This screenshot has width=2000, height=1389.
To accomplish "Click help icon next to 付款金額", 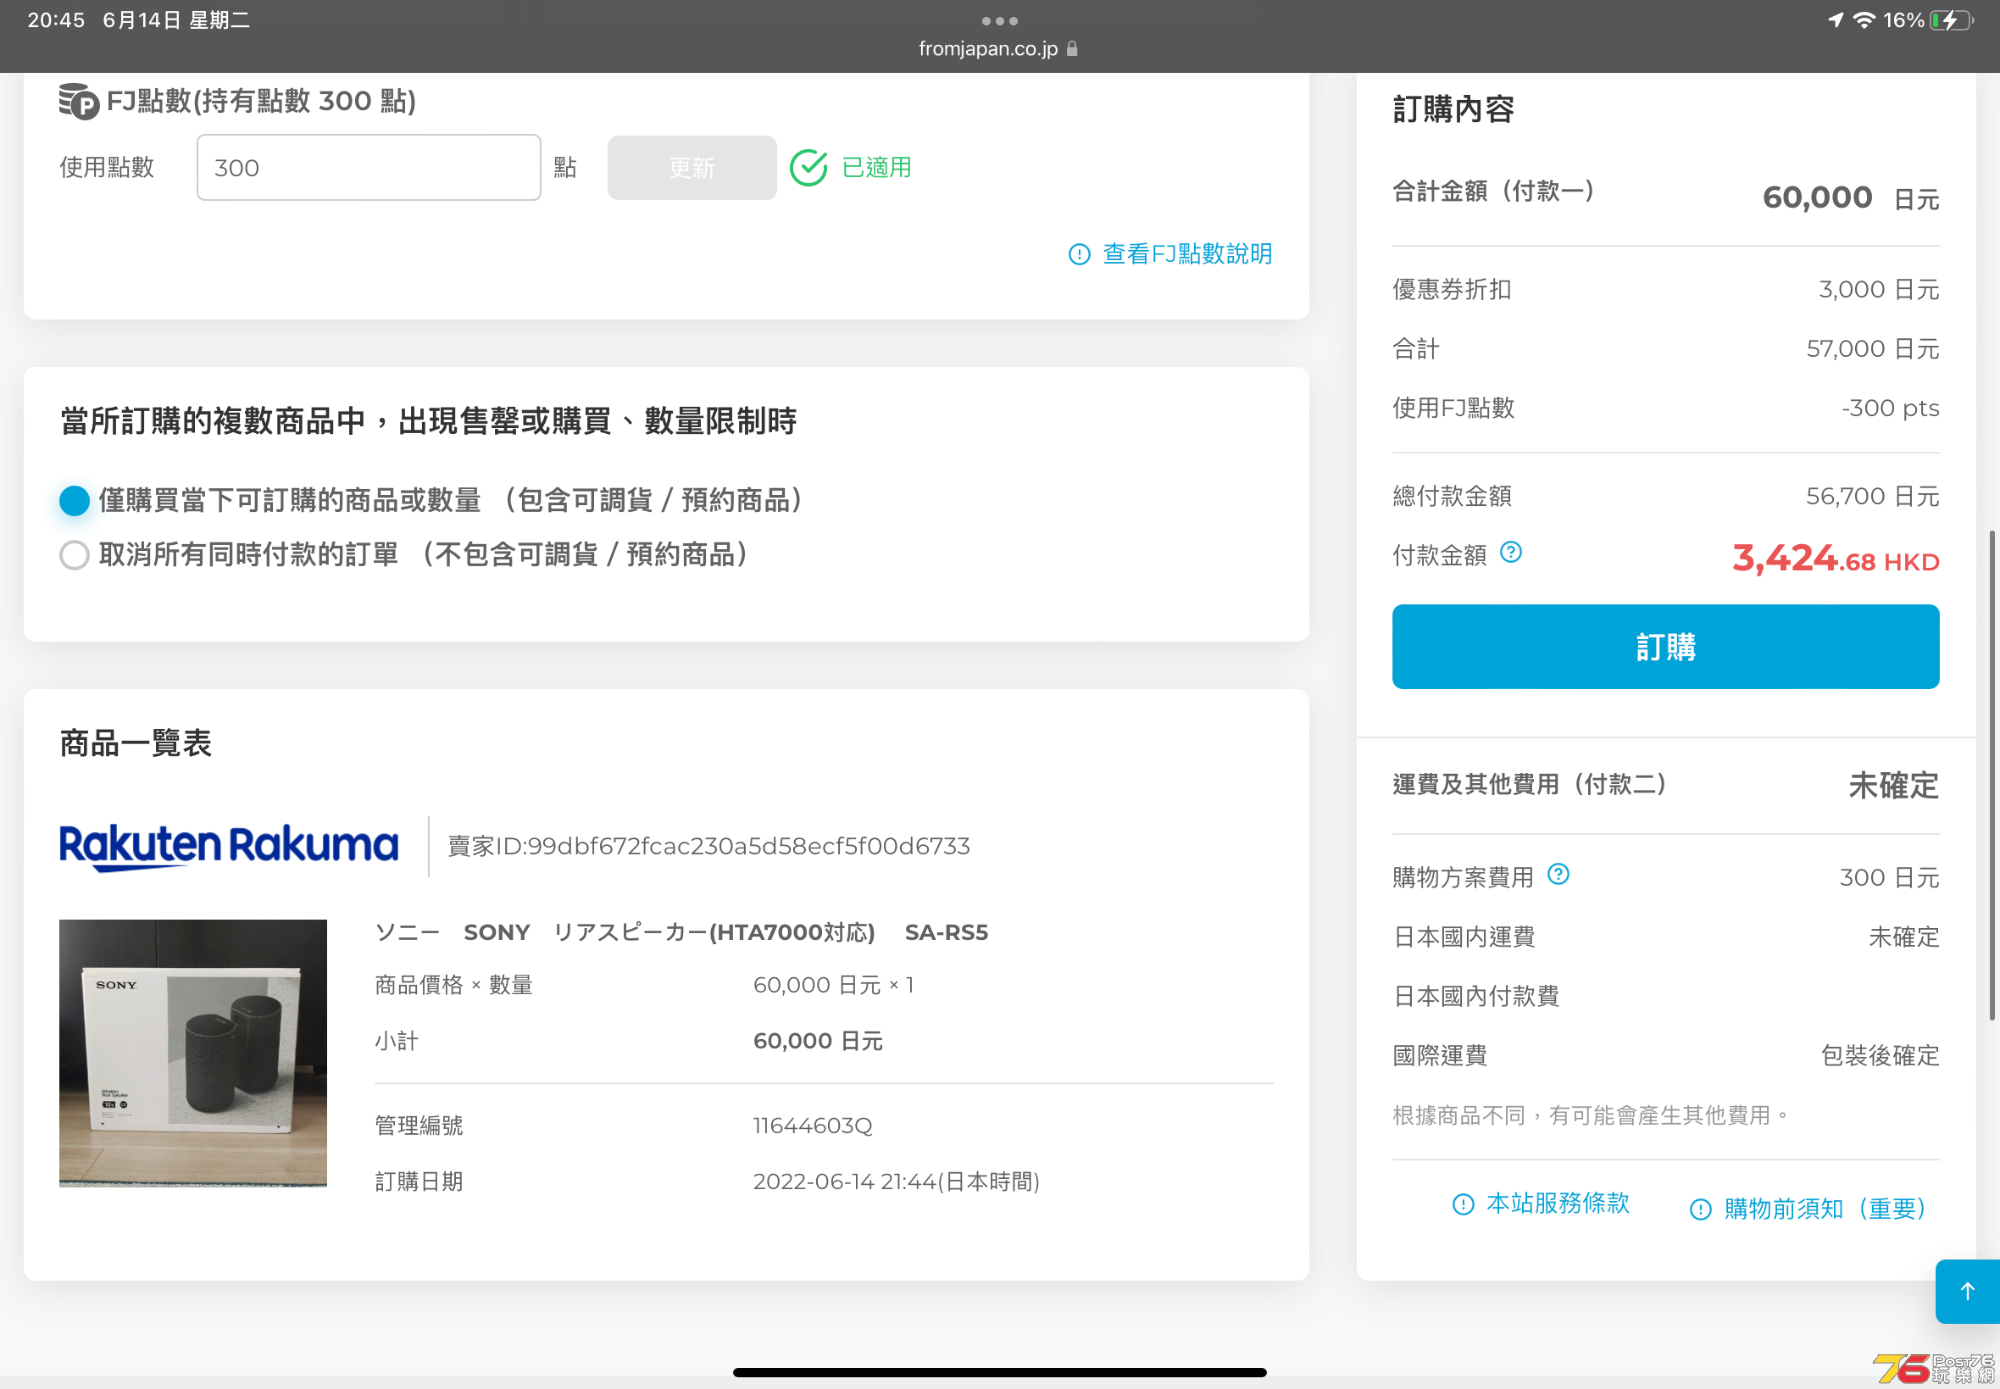I will [1511, 552].
